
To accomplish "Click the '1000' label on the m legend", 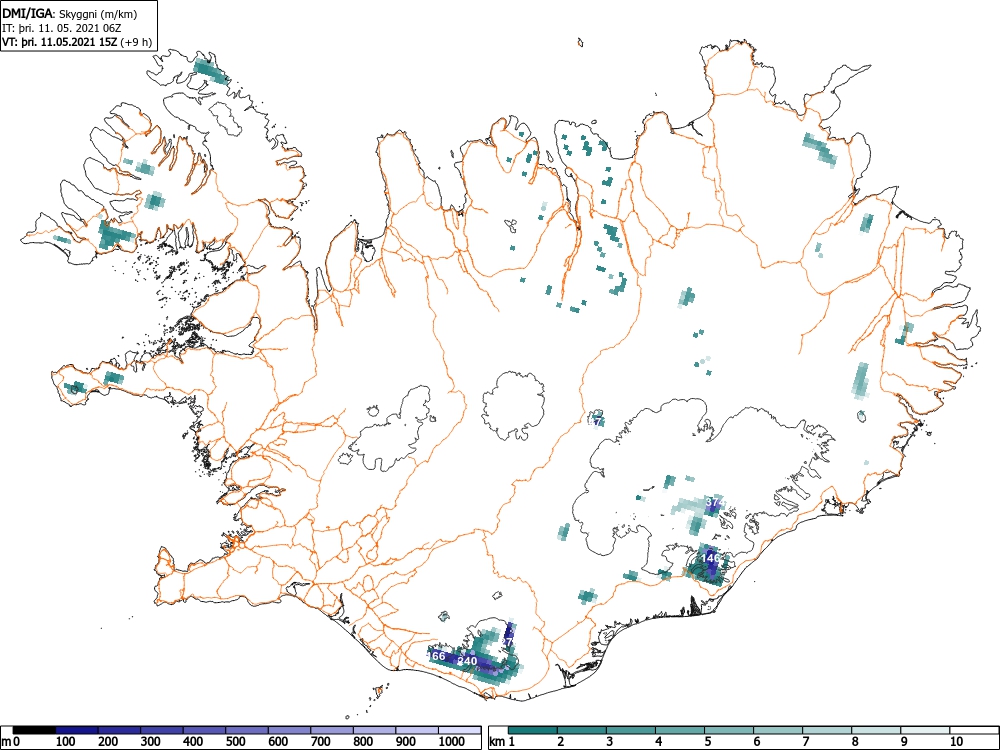I will pyautogui.click(x=452, y=742).
